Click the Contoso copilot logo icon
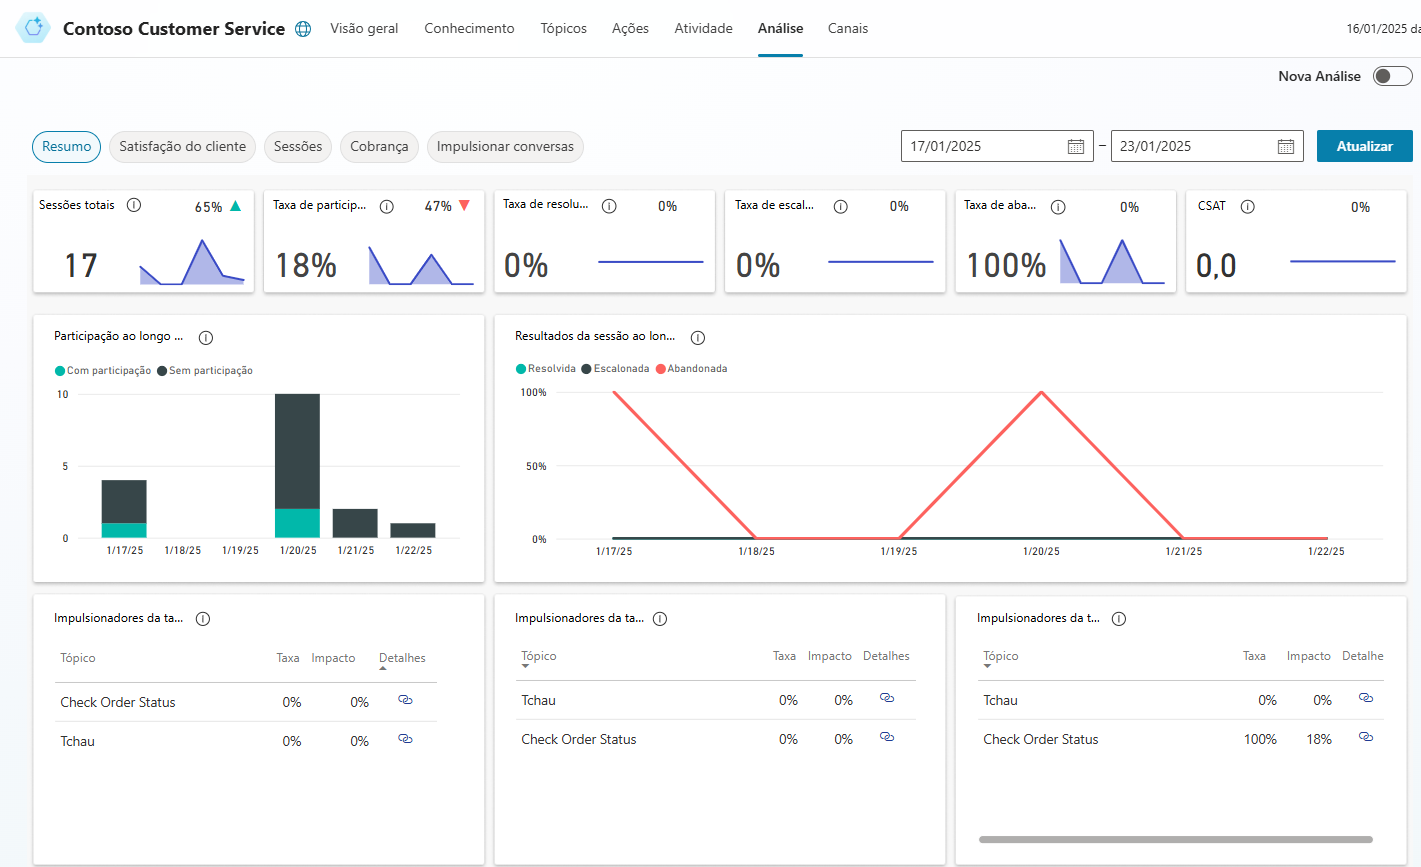The image size is (1421, 867). (33, 28)
